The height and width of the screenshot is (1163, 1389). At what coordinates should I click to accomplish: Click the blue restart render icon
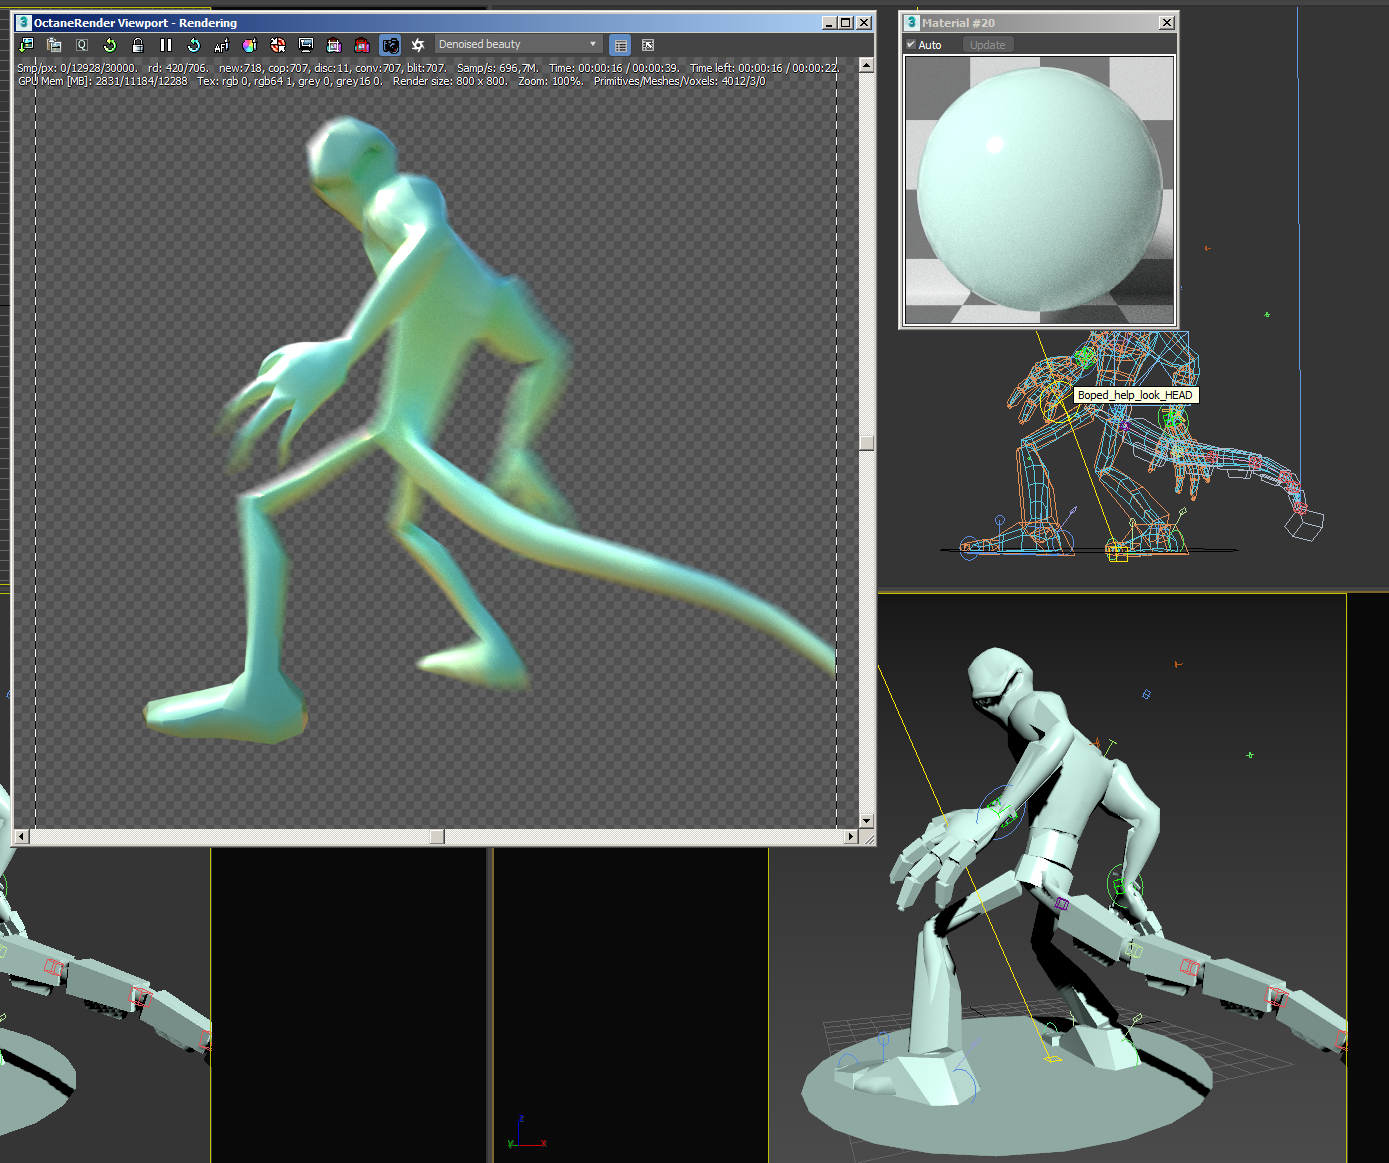pyautogui.click(x=194, y=45)
